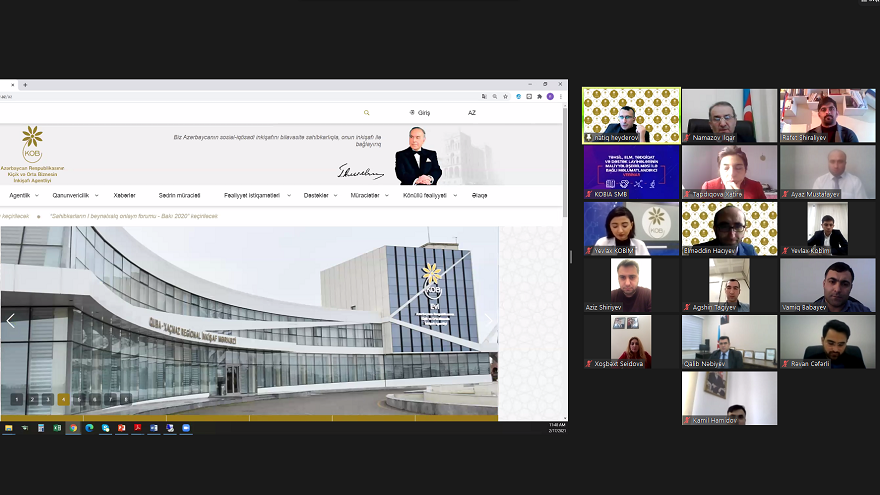Image resolution: width=880 pixels, height=495 pixels.
Task: Open Chrome from the Windows taskbar
Action: click(73, 428)
